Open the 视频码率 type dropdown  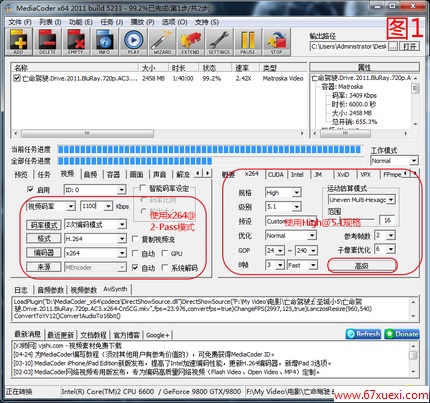(51, 206)
